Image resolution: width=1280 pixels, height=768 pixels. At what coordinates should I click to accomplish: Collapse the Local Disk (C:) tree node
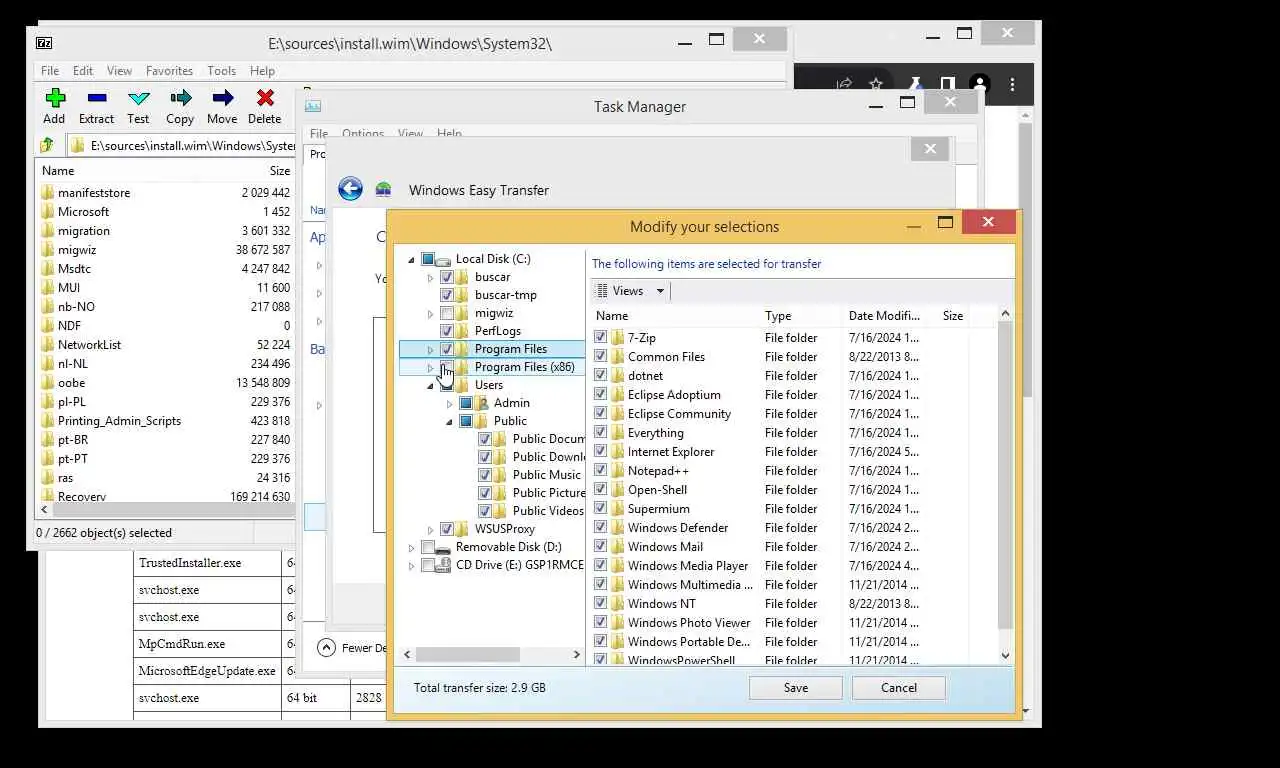click(x=411, y=259)
